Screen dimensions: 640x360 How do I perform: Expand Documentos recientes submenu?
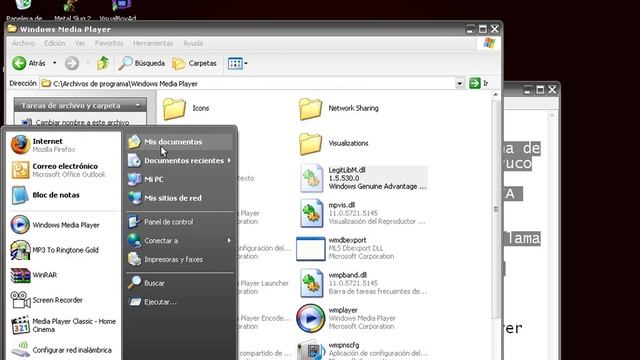(x=180, y=160)
